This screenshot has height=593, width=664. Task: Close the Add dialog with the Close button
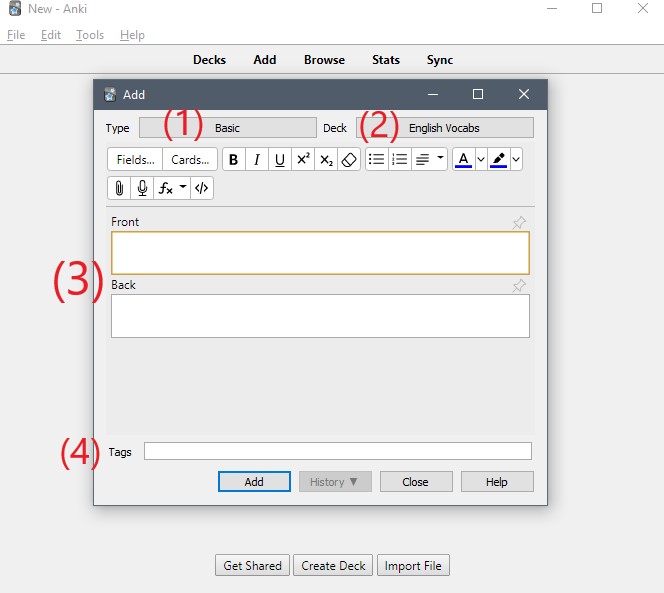[x=416, y=482]
